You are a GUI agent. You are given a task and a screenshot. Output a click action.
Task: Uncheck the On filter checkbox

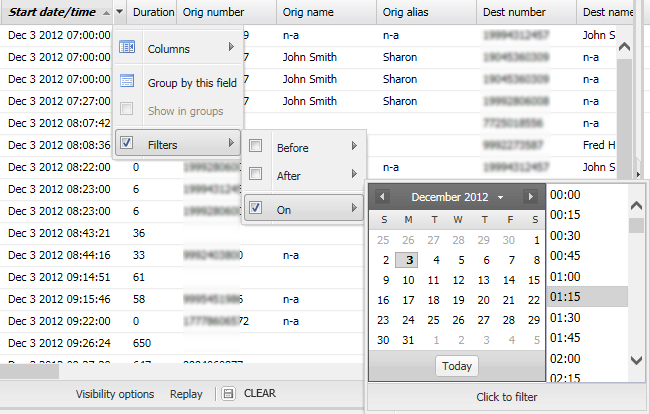coord(256,209)
